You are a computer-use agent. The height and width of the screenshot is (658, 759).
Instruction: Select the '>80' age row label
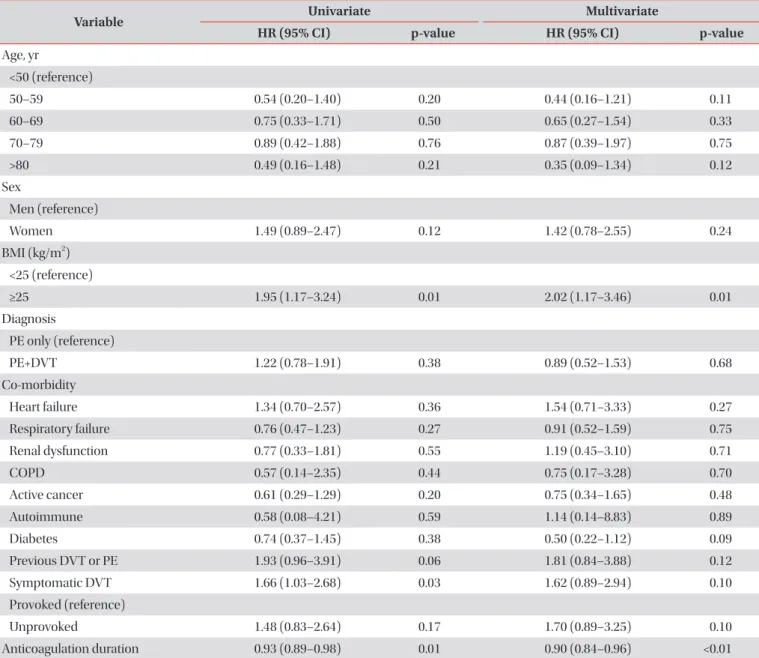(19, 165)
